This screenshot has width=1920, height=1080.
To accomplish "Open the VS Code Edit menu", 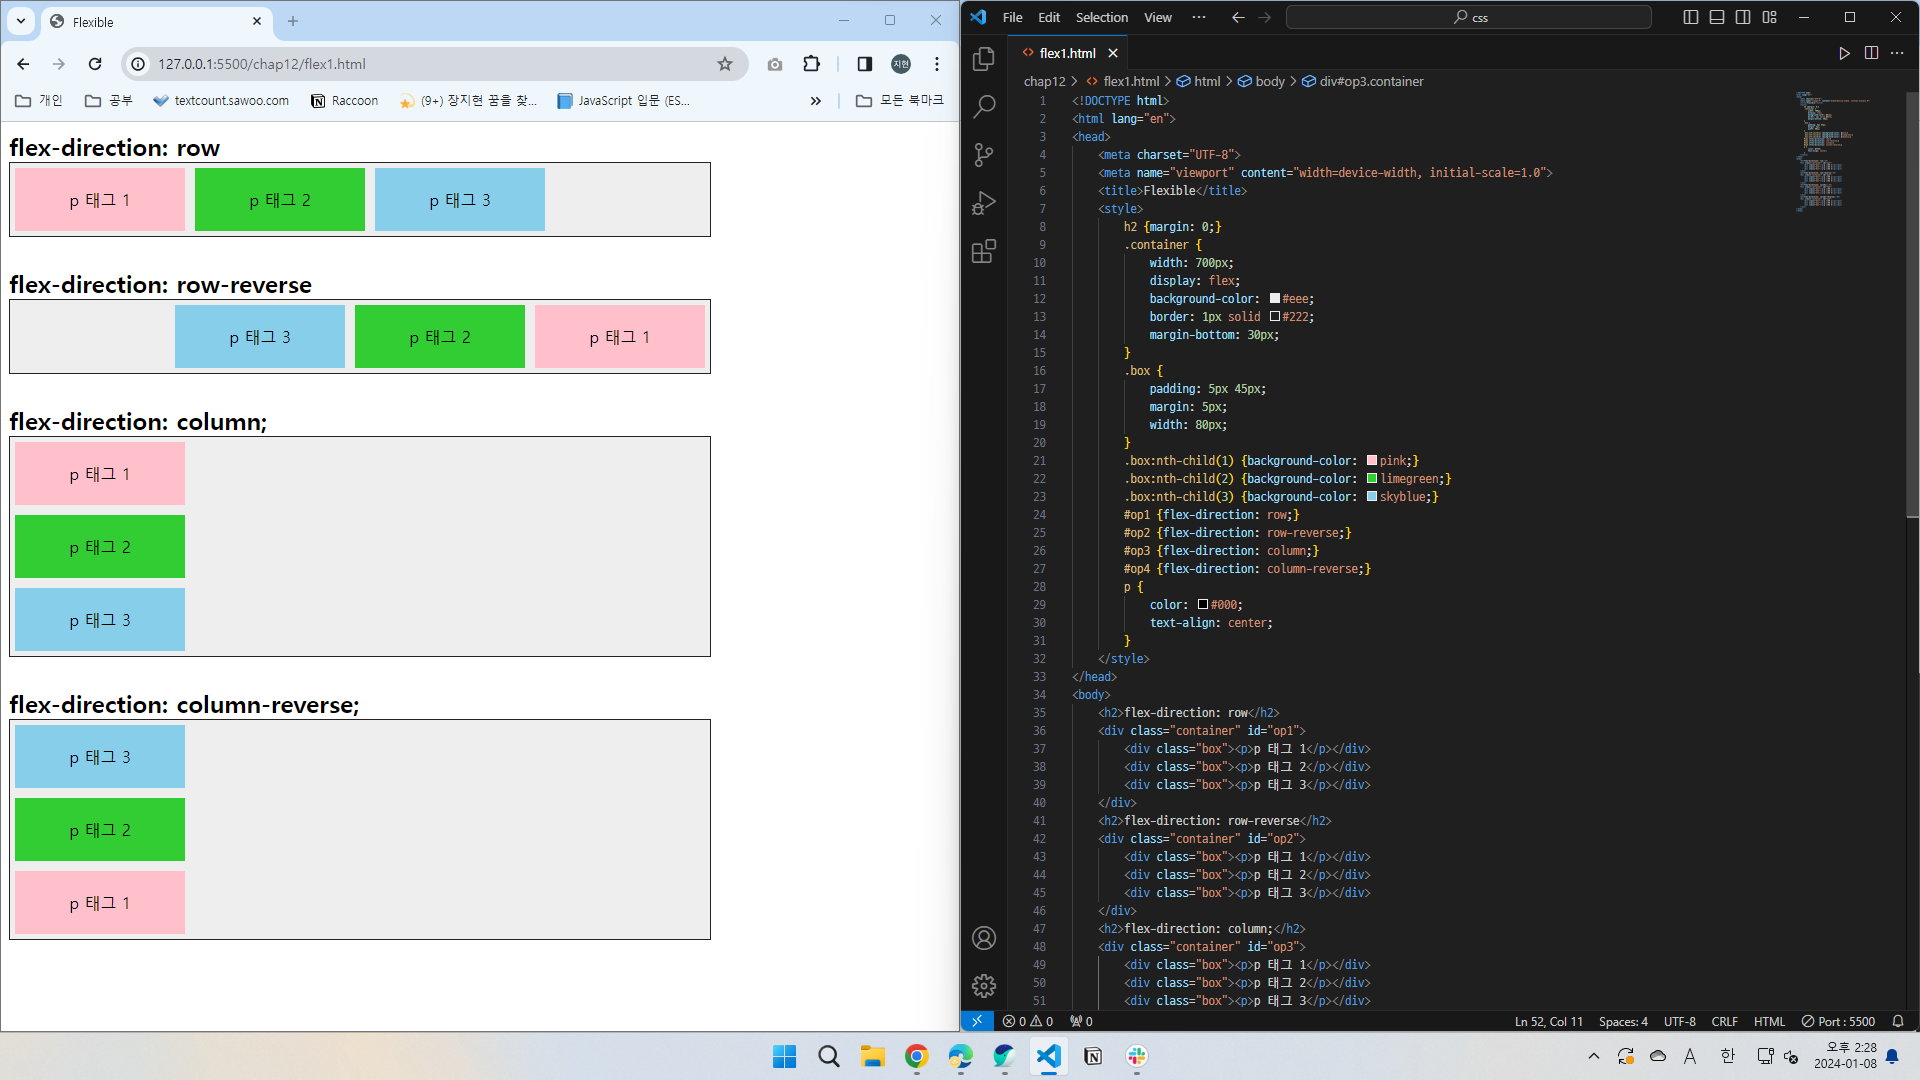I will click(1049, 17).
